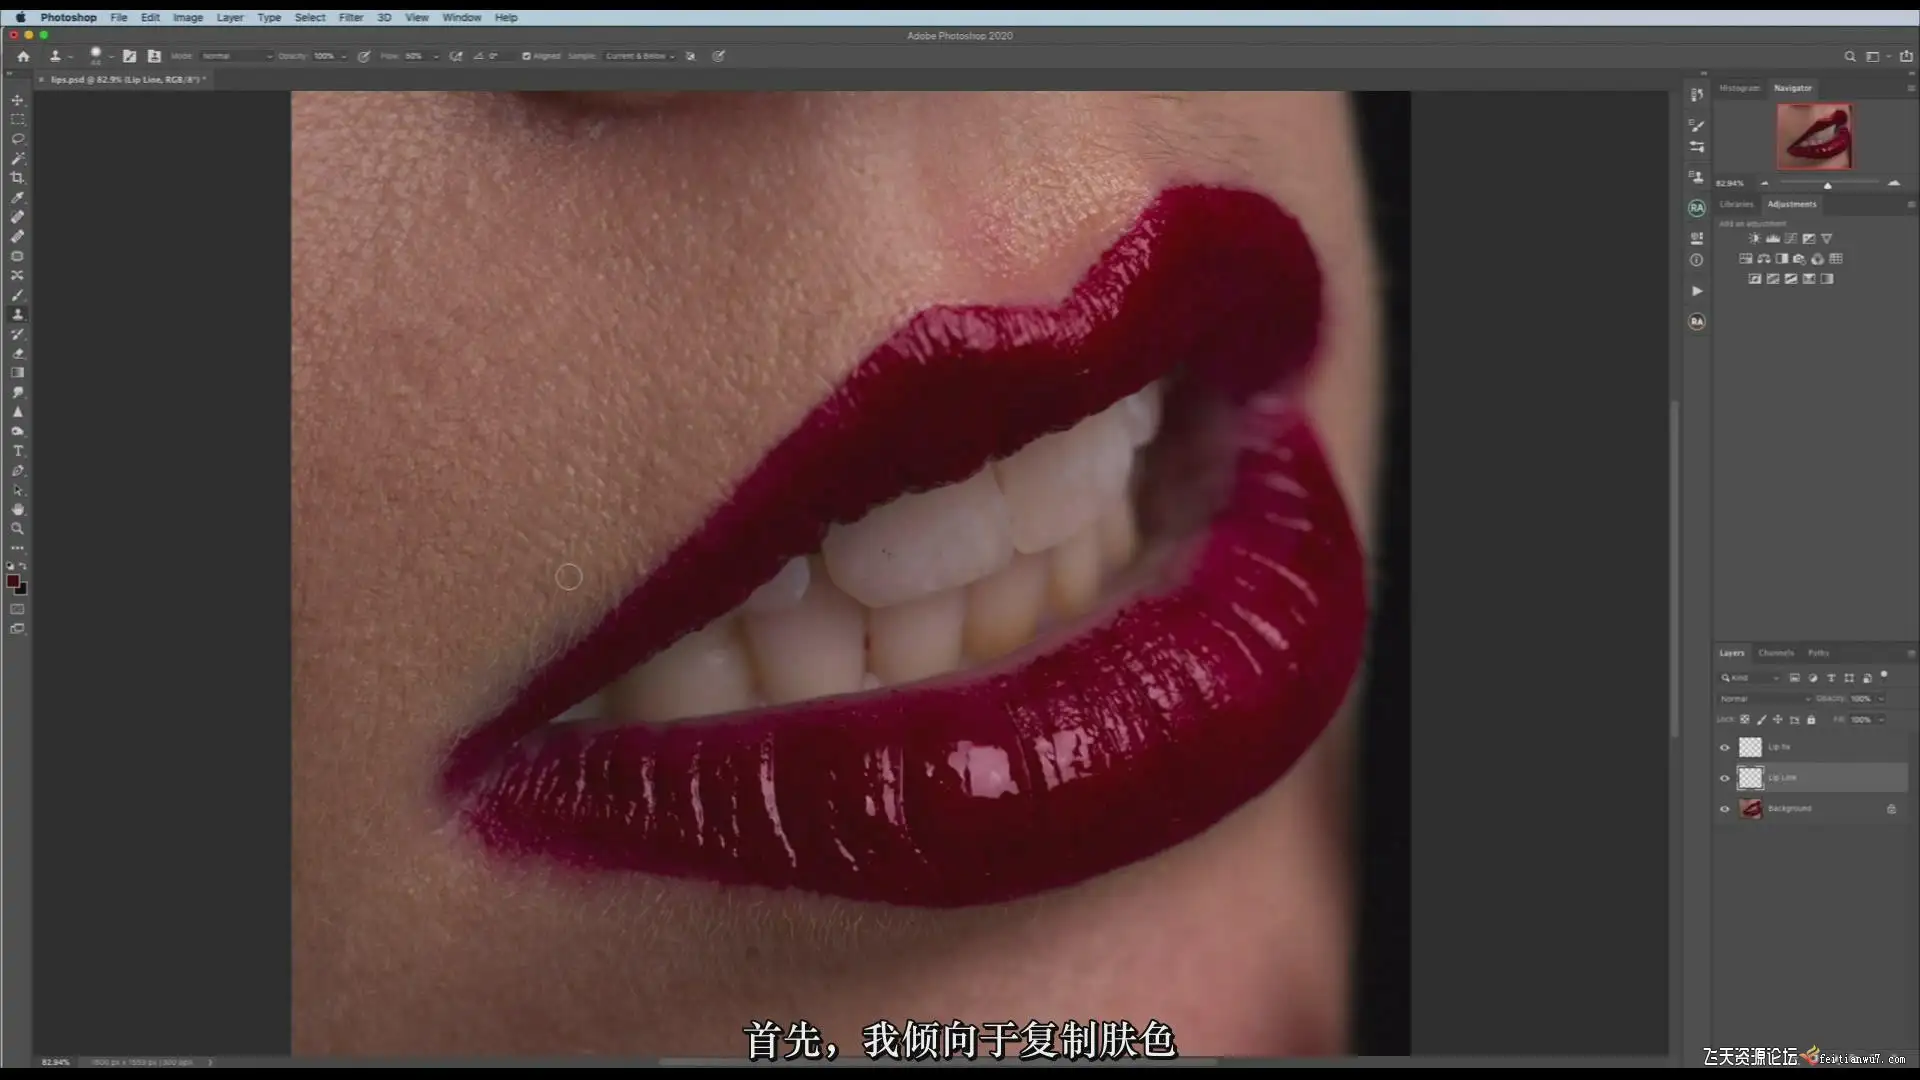Image resolution: width=1920 pixels, height=1080 pixels.
Task: Select the Type tool
Action: (x=17, y=451)
